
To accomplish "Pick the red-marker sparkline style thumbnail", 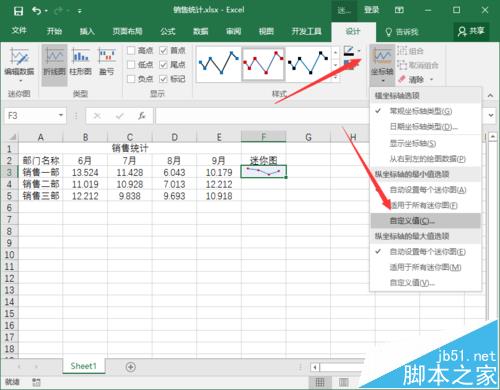I will pyautogui.click(x=263, y=64).
